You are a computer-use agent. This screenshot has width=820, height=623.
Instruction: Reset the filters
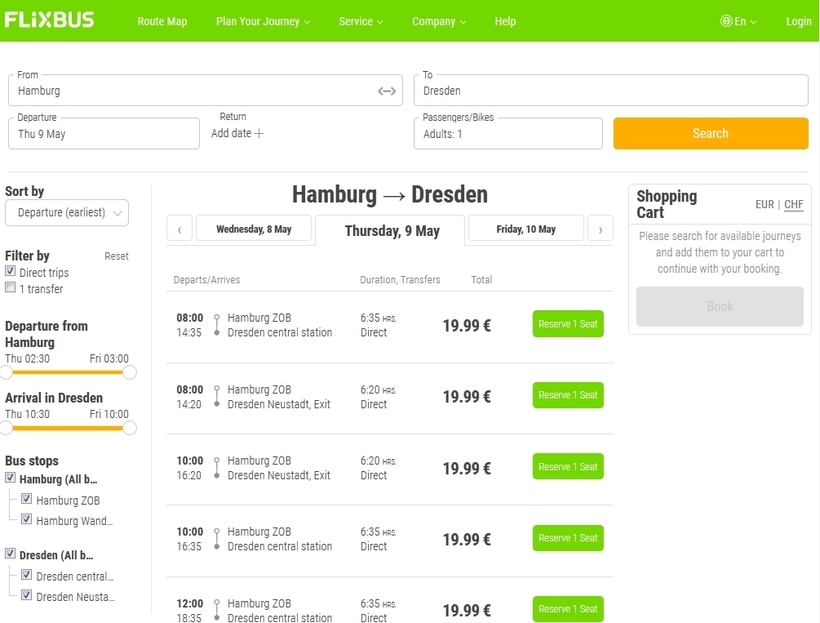point(116,256)
